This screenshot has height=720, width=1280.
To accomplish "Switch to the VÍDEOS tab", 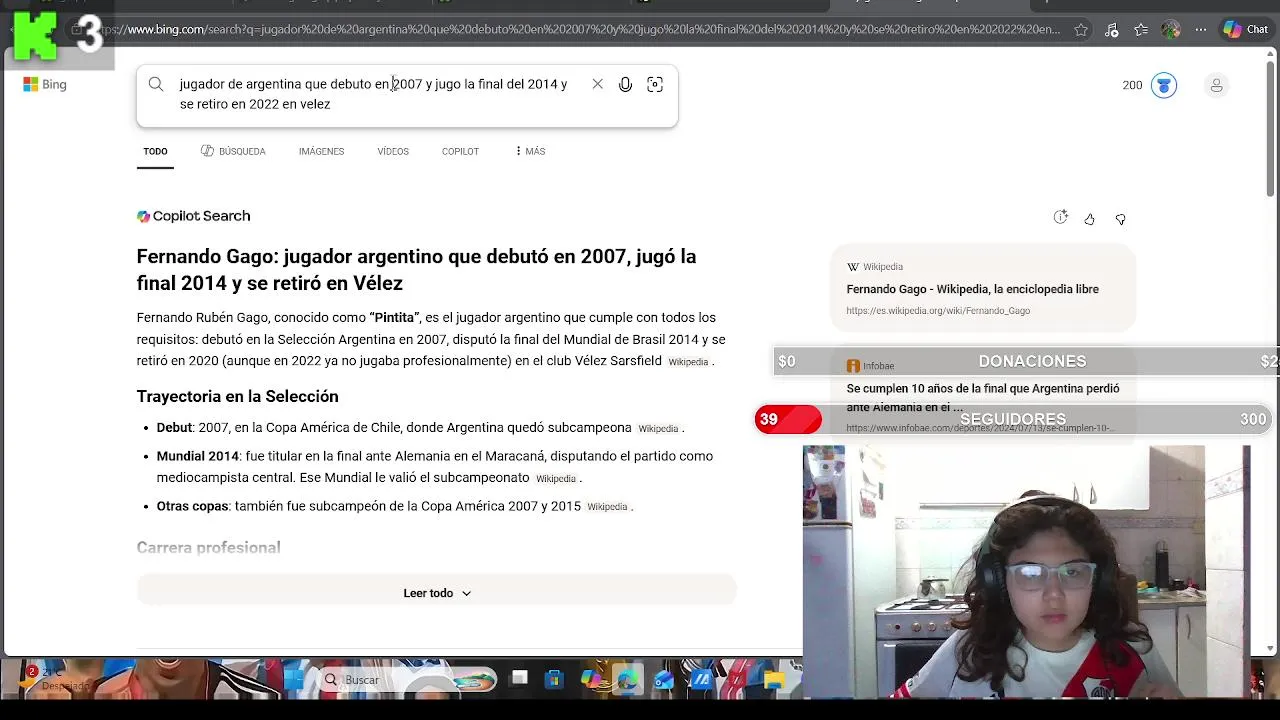I will pos(393,151).
